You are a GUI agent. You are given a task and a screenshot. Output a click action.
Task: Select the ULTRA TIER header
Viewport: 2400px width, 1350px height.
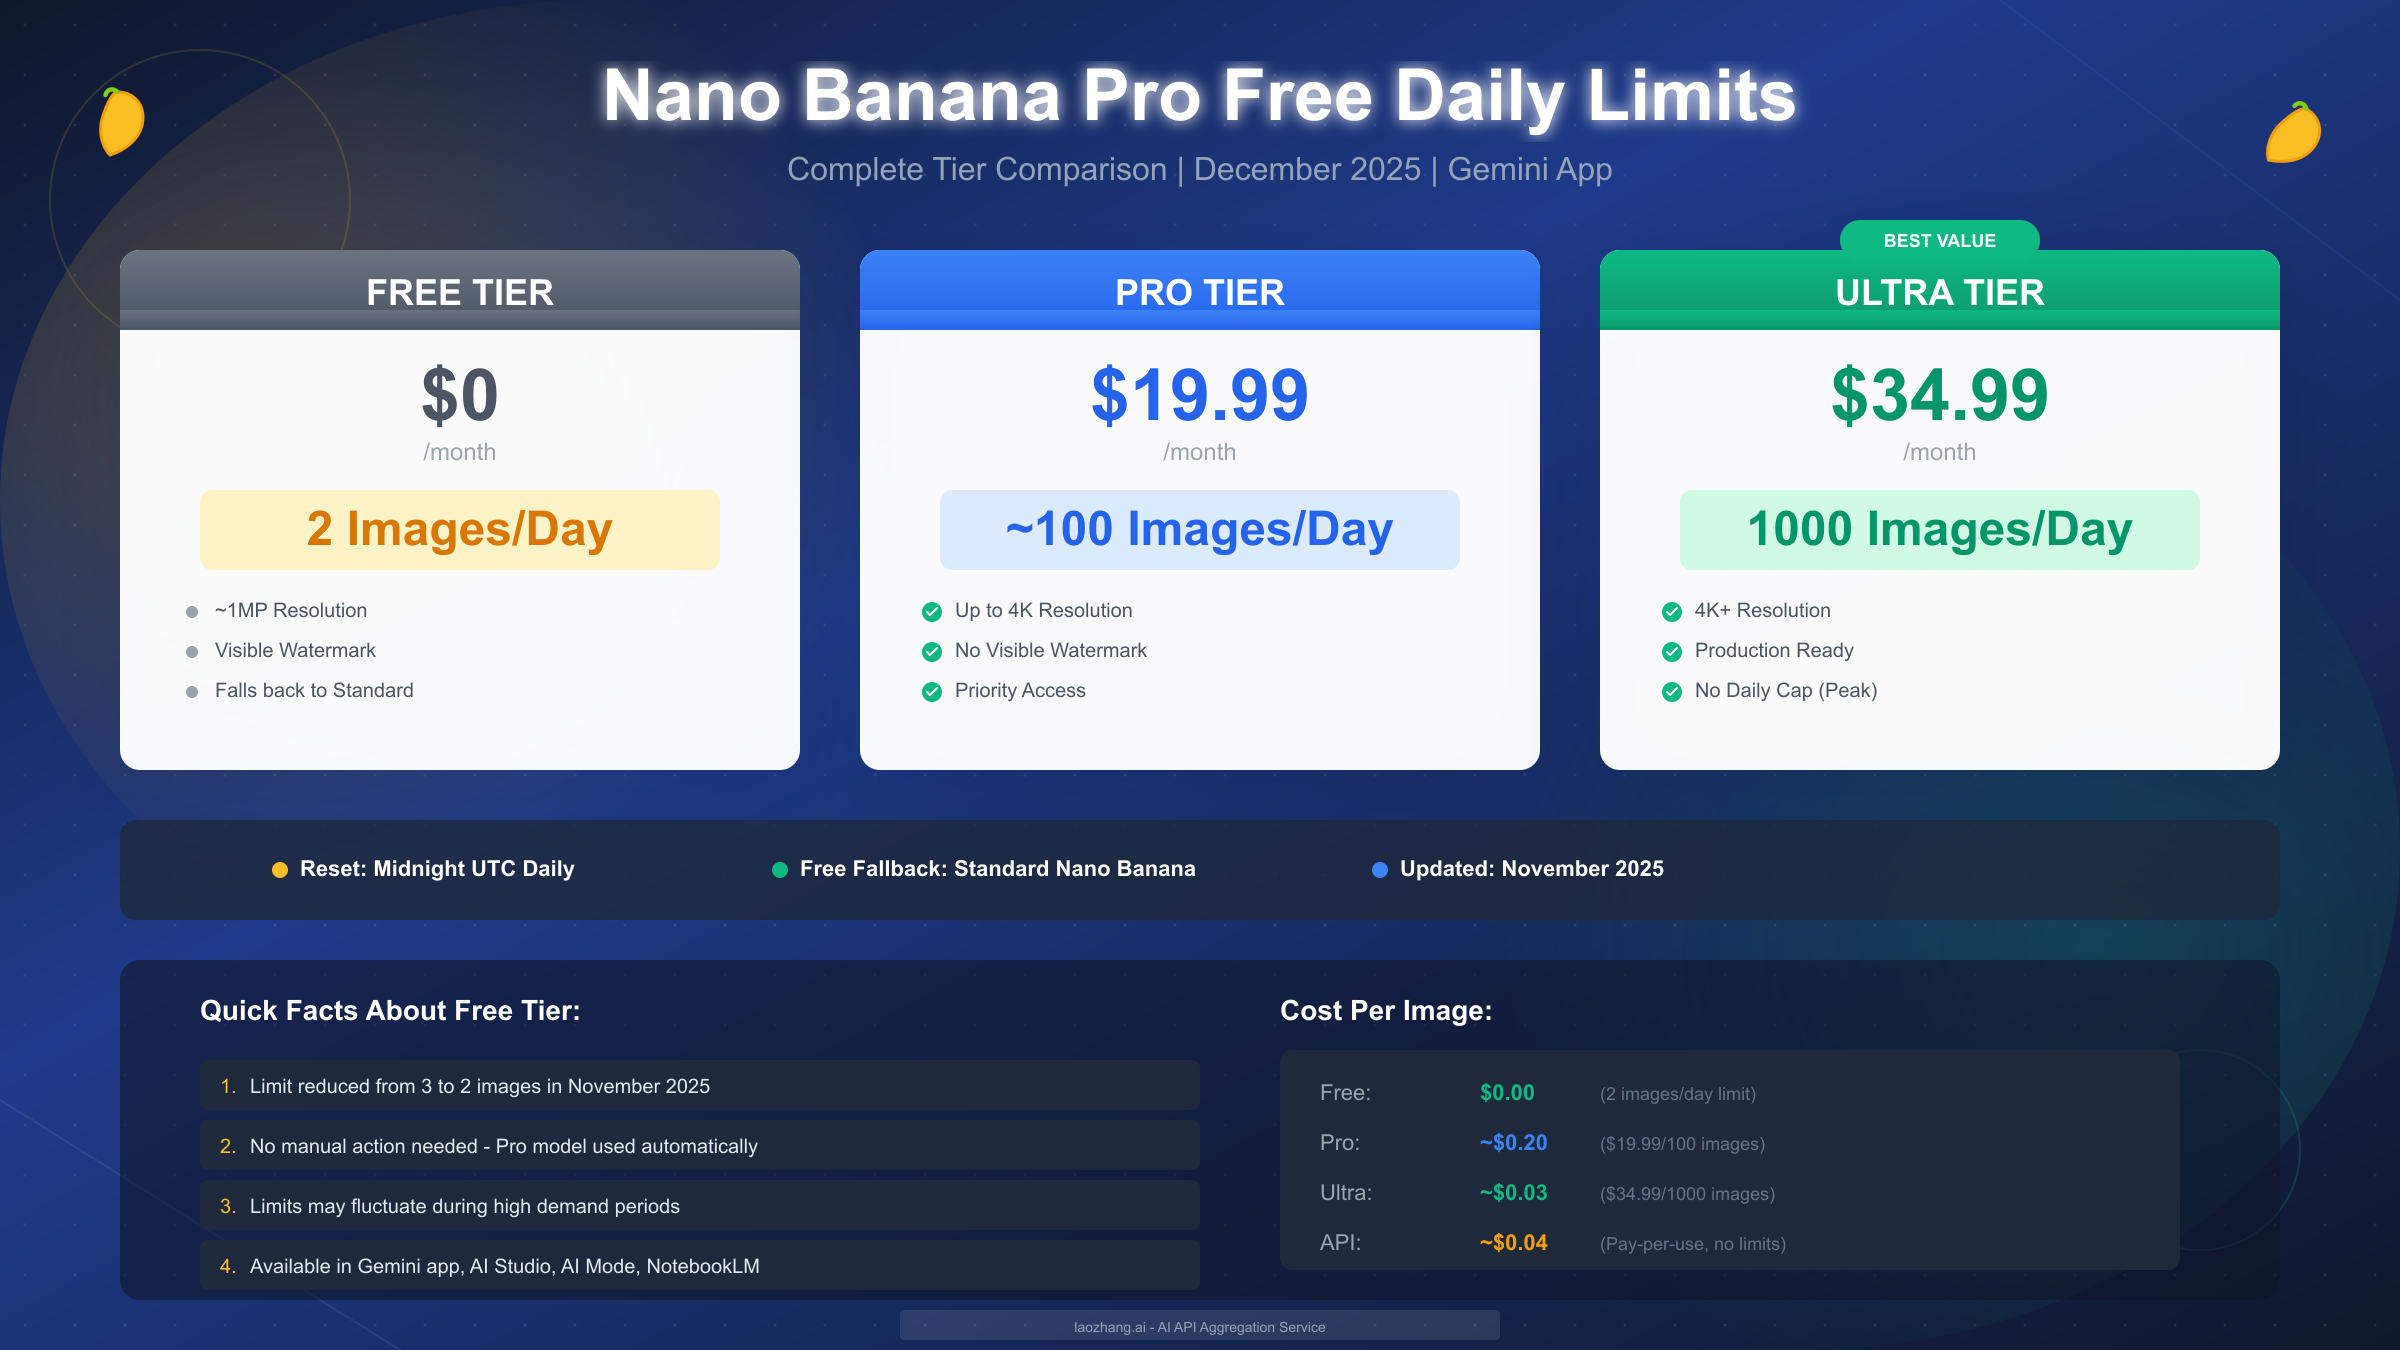(1940, 292)
